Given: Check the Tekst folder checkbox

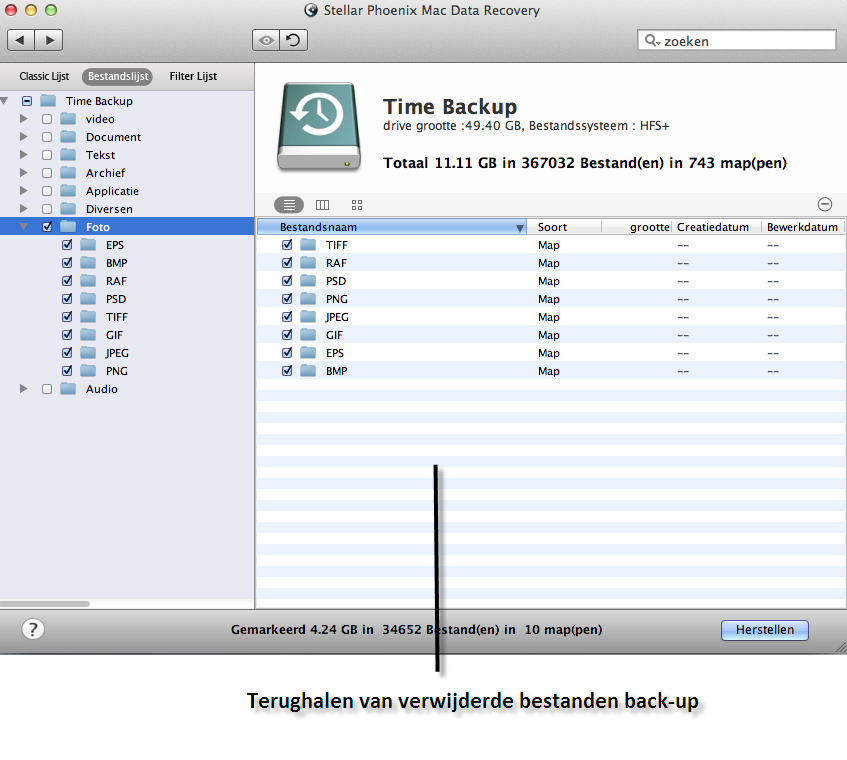Looking at the screenshot, I should 47,155.
